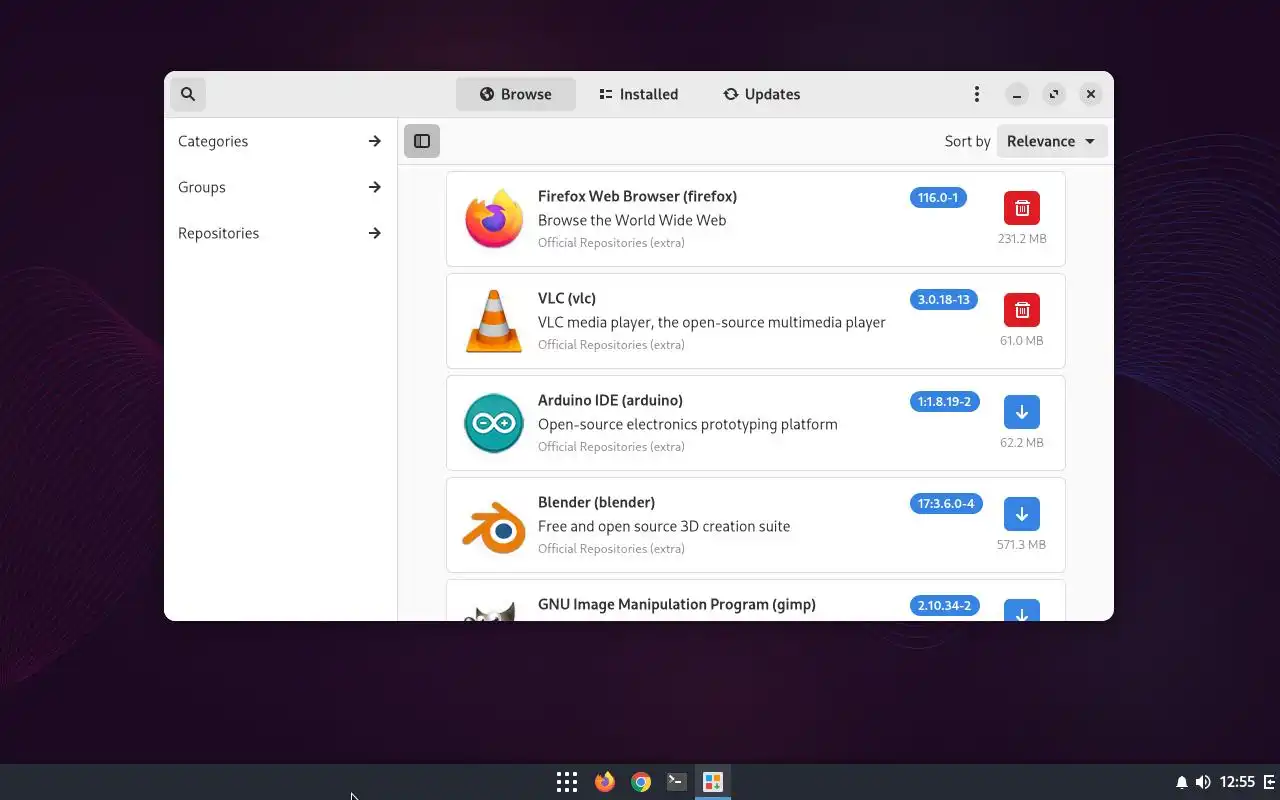The image size is (1280, 800).
Task: Remove Firefox using its trash button
Action: [1022, 208]
